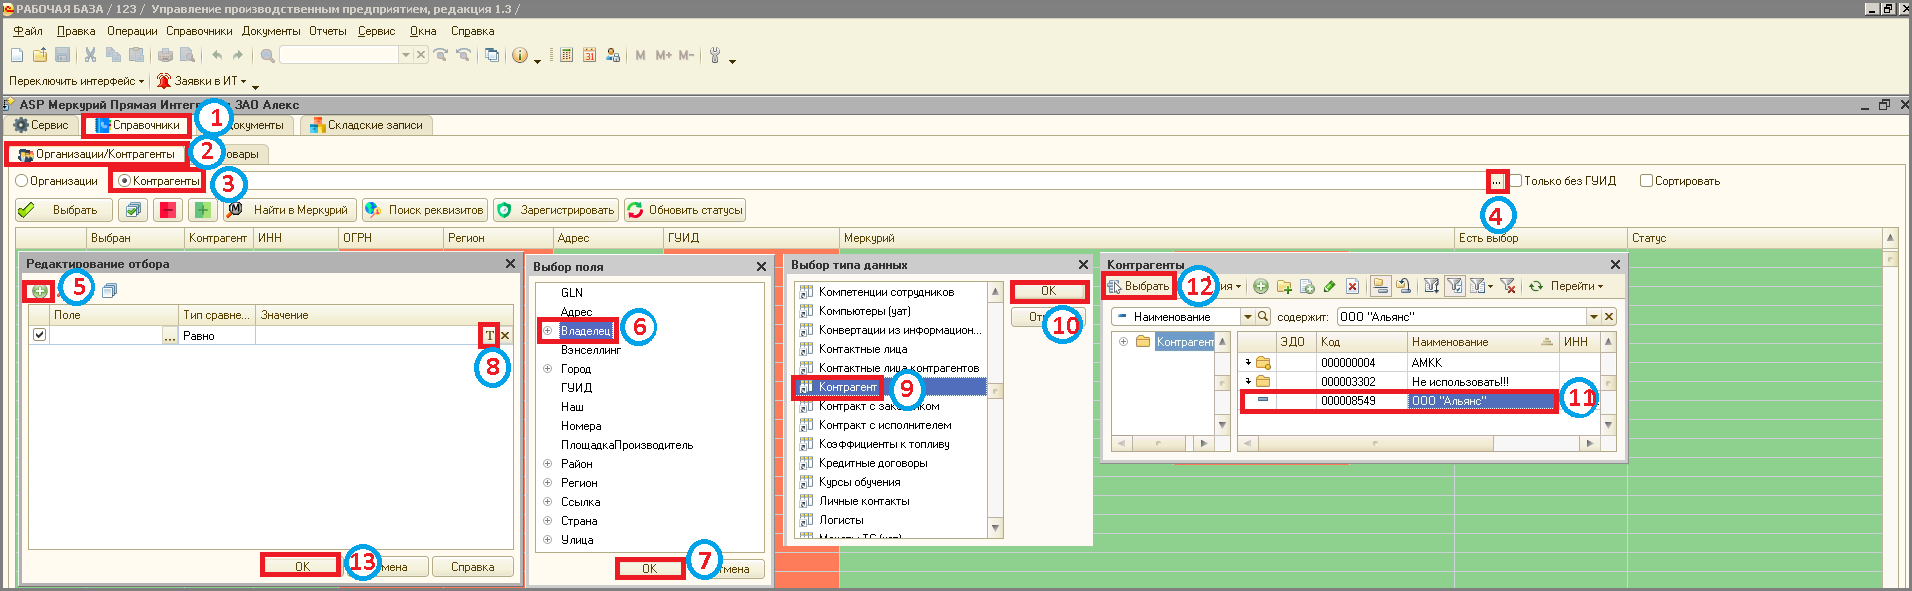The height and width of the screenshot is (591, 1912).
Task: Open the Переключить интерфейс dropdown
Action: pyautogui.click(x=76, y=81)
